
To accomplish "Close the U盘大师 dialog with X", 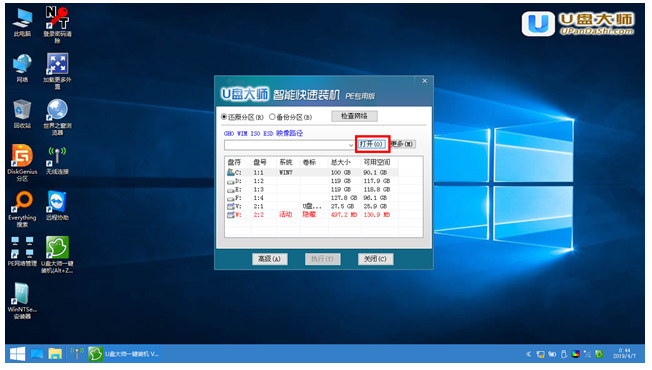I will click(x=425, y=81).
